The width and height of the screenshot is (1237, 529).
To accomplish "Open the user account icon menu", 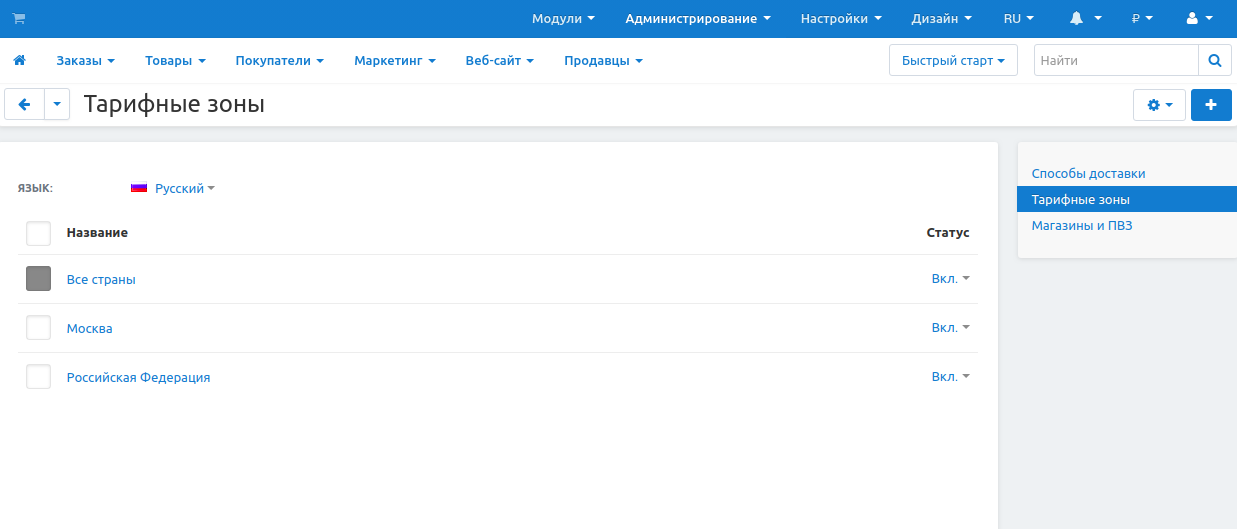I will click(1198, 18).
